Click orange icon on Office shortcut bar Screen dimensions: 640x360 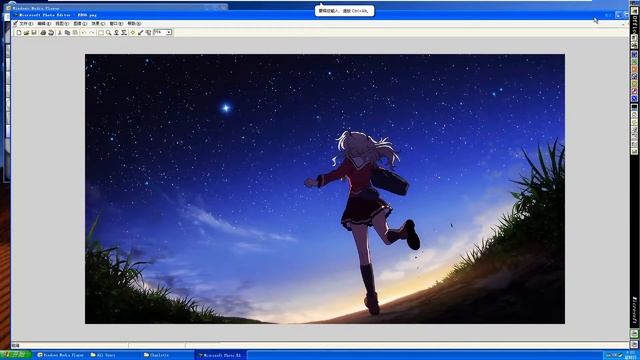point(634,69)
